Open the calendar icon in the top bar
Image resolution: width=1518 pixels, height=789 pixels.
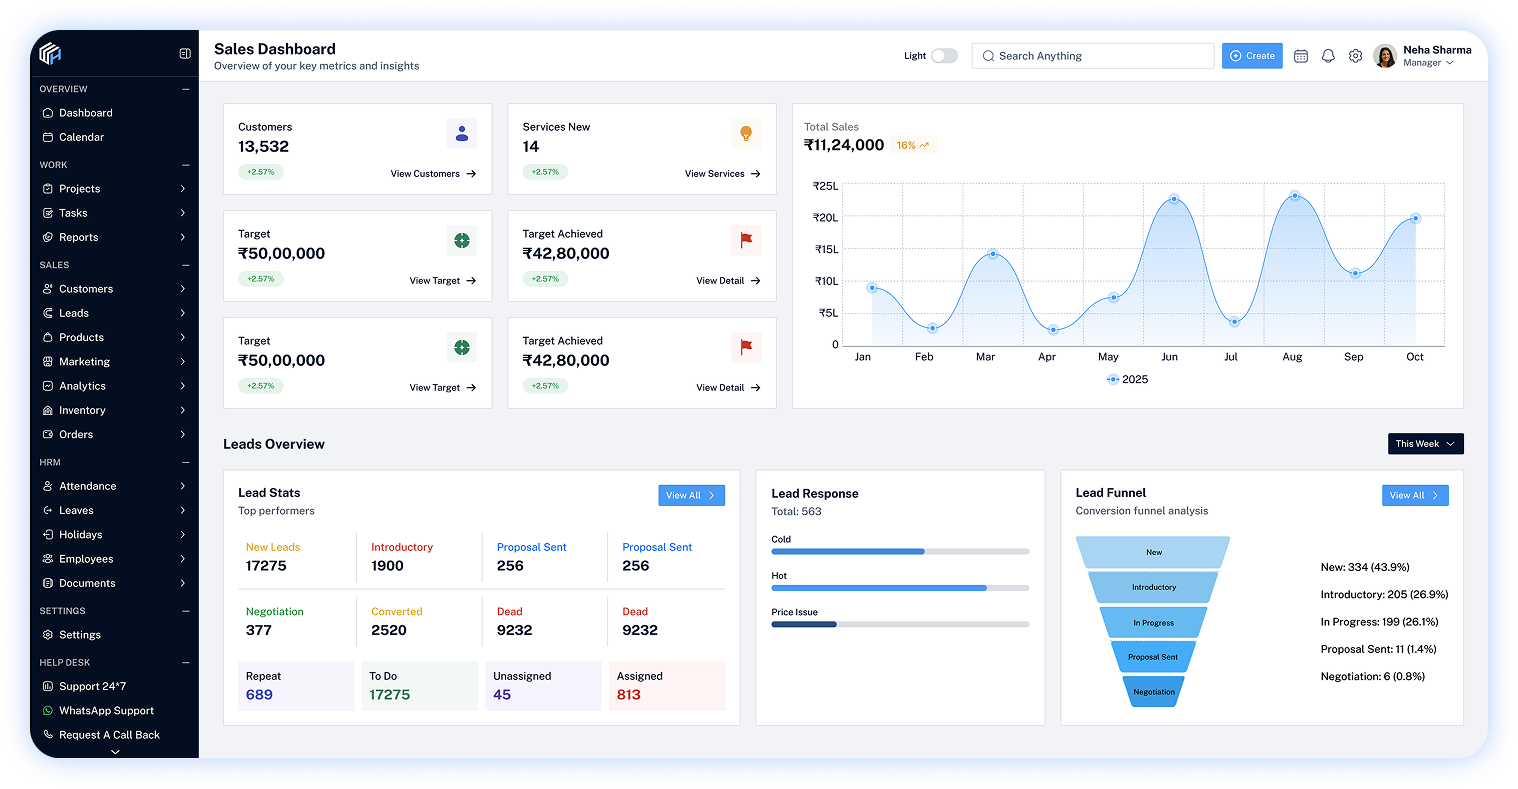click(1301, 56)
